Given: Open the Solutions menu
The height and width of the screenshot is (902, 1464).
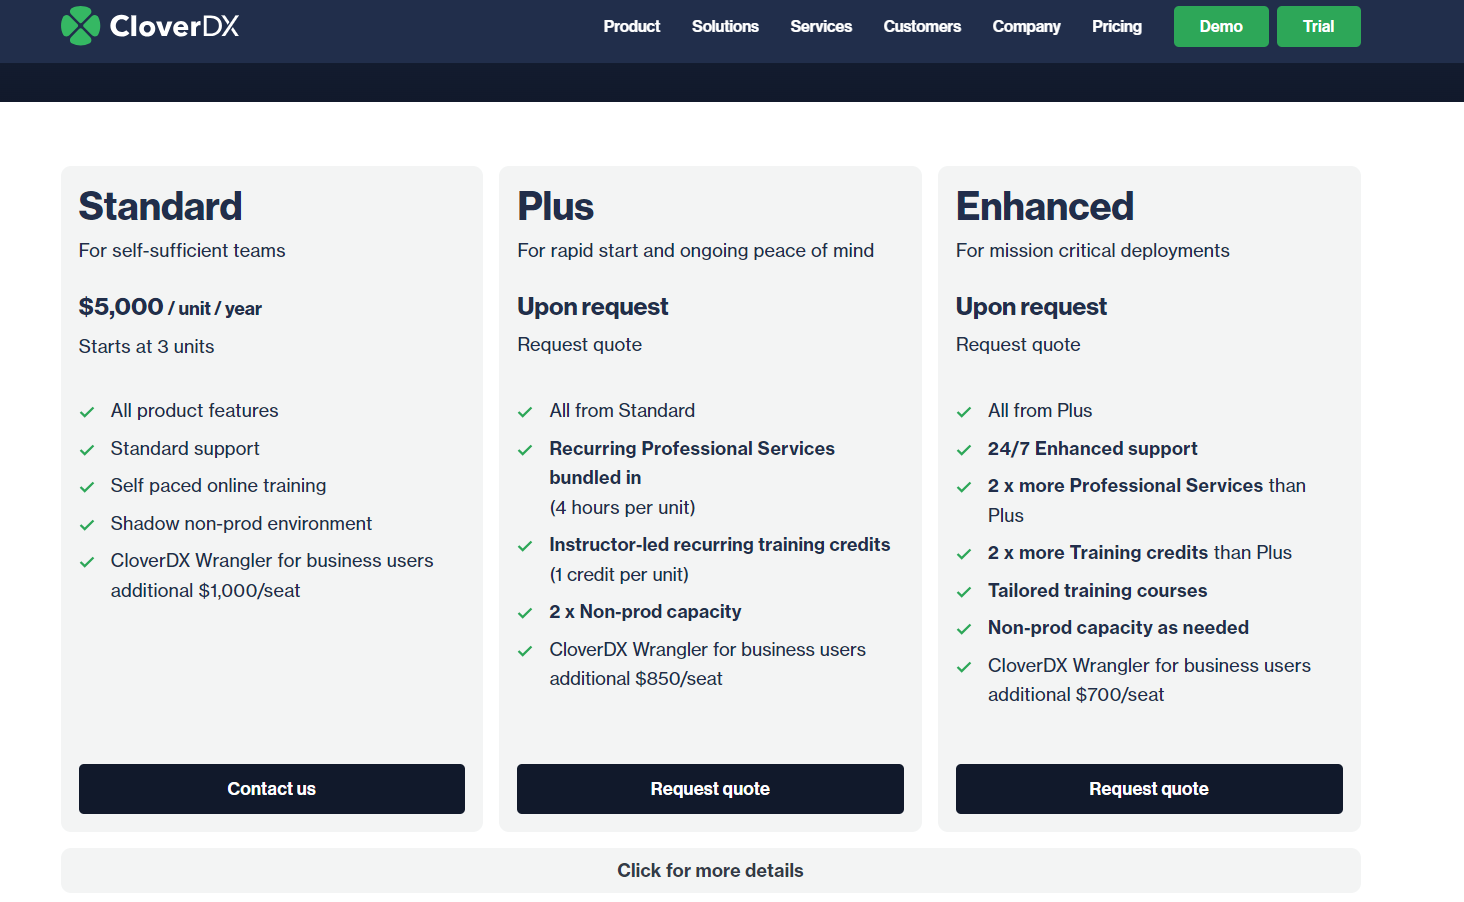Looking at the screenshot, I should [725, 27].
